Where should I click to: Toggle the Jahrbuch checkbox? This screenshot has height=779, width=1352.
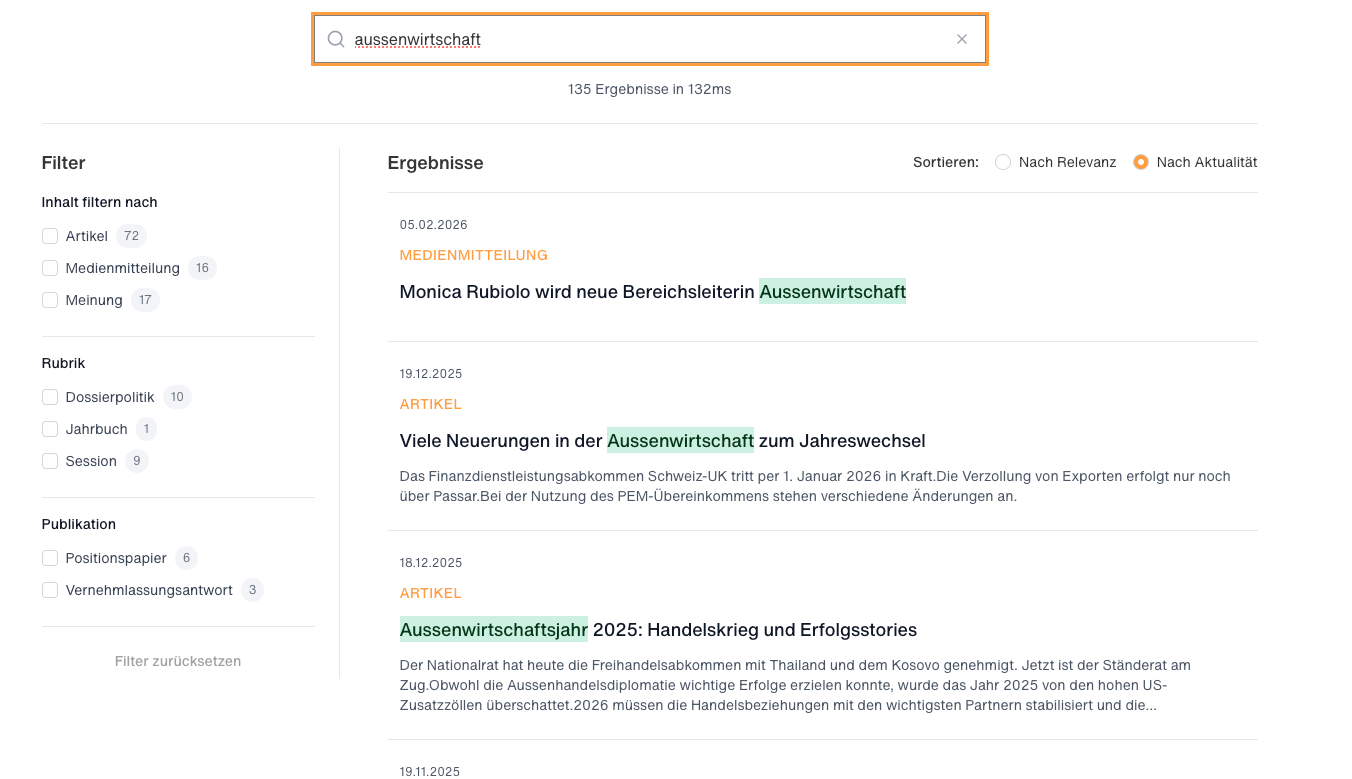[x=50, y=429]
